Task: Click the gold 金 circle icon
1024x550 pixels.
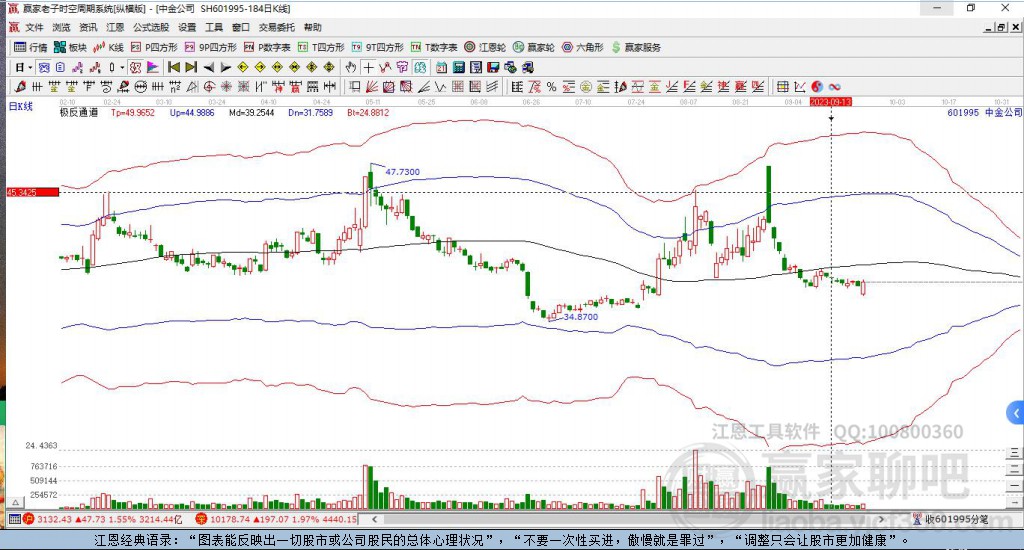Action: tap(586, 86)
